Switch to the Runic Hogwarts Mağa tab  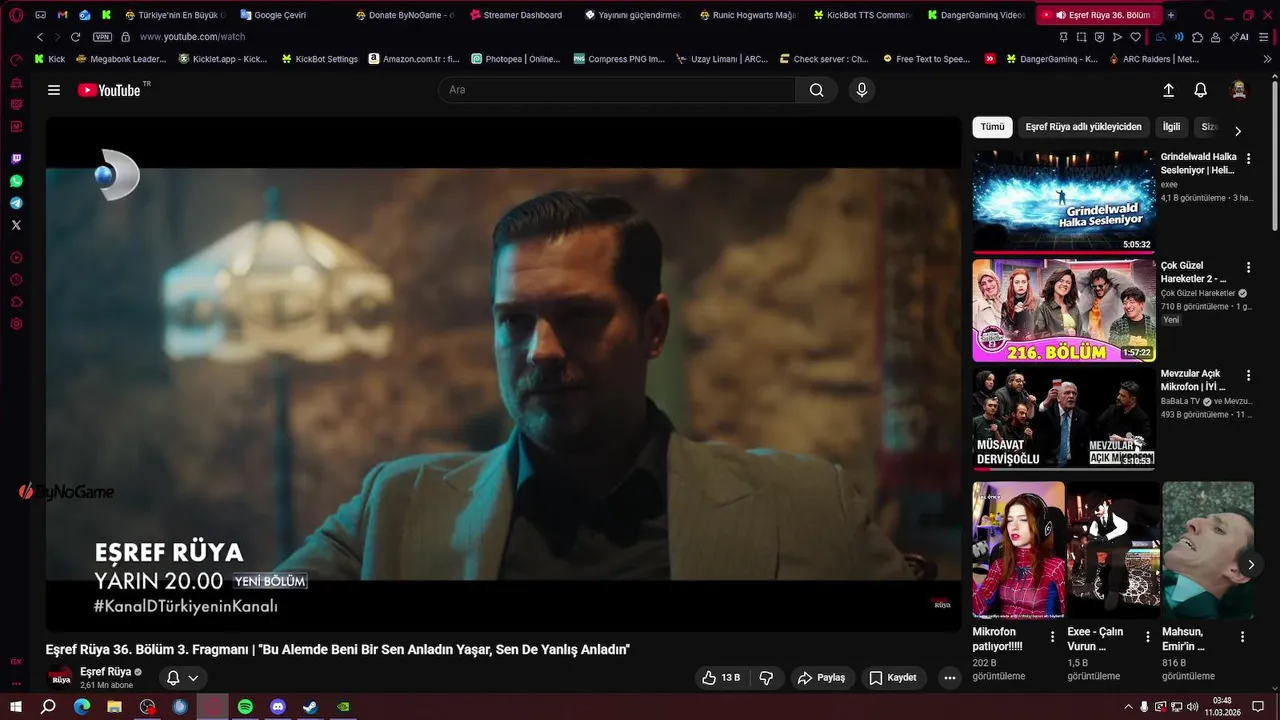click(747, 15)
